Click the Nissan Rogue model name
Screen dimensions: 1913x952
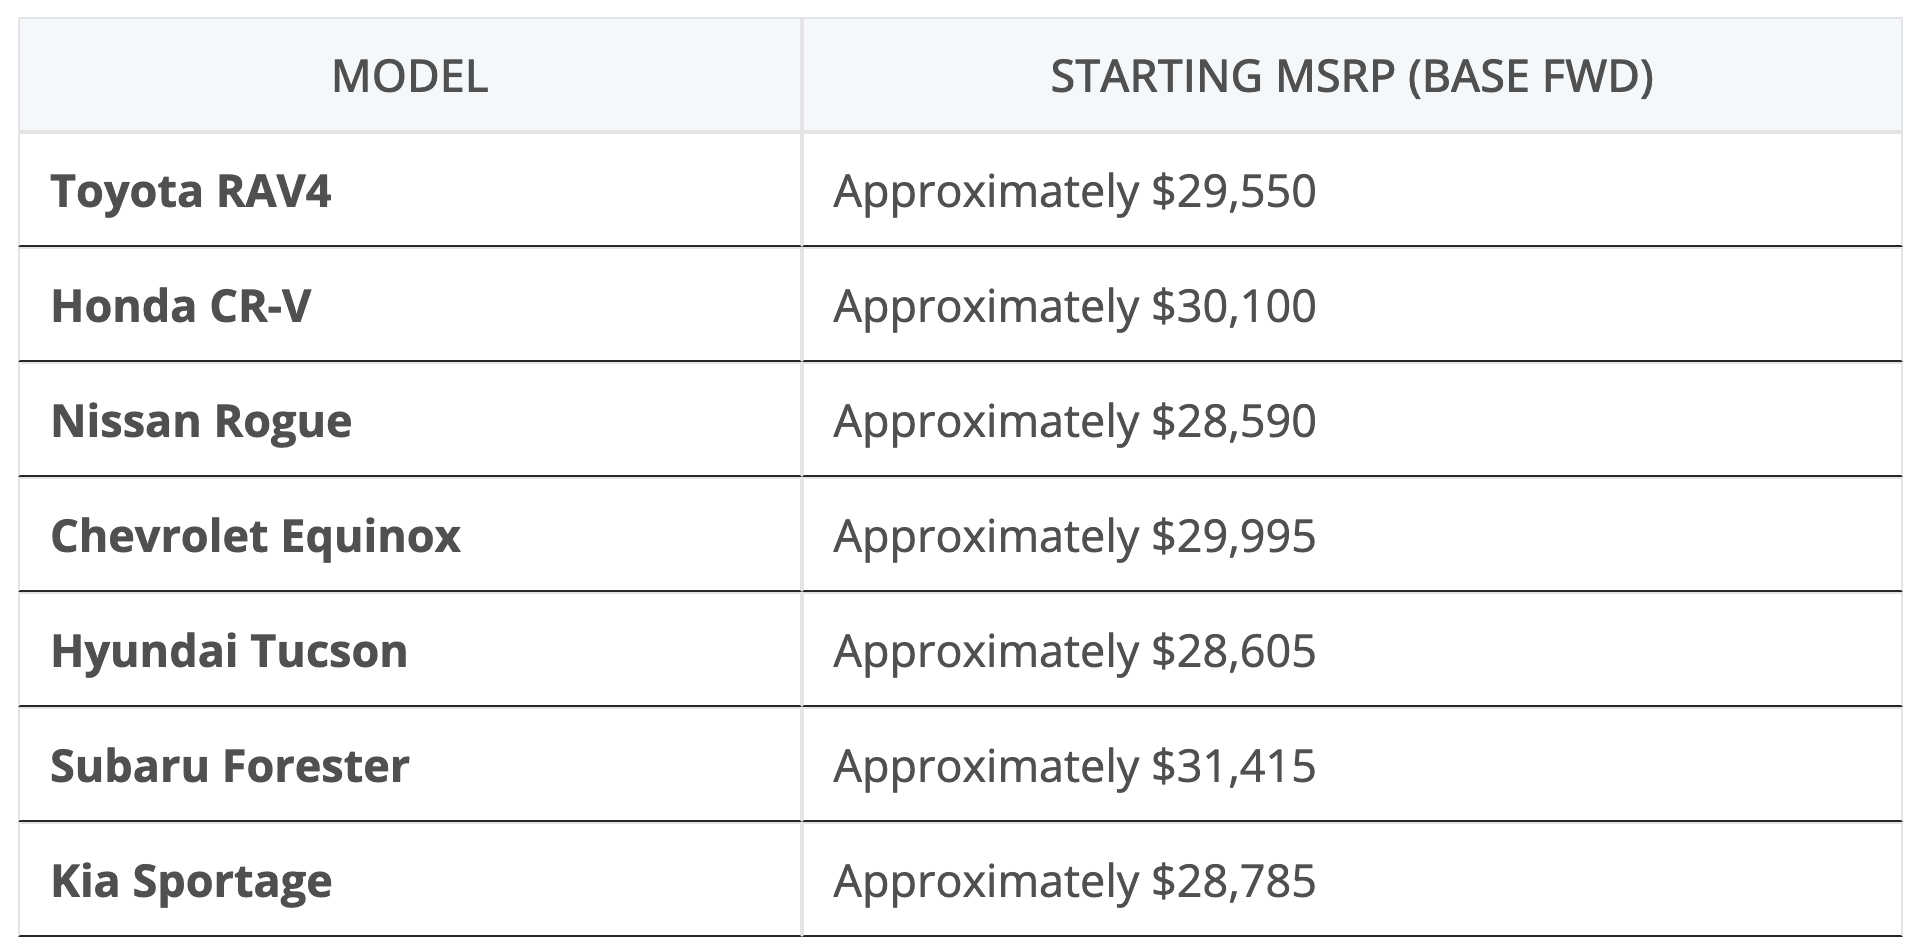point(201,421)
